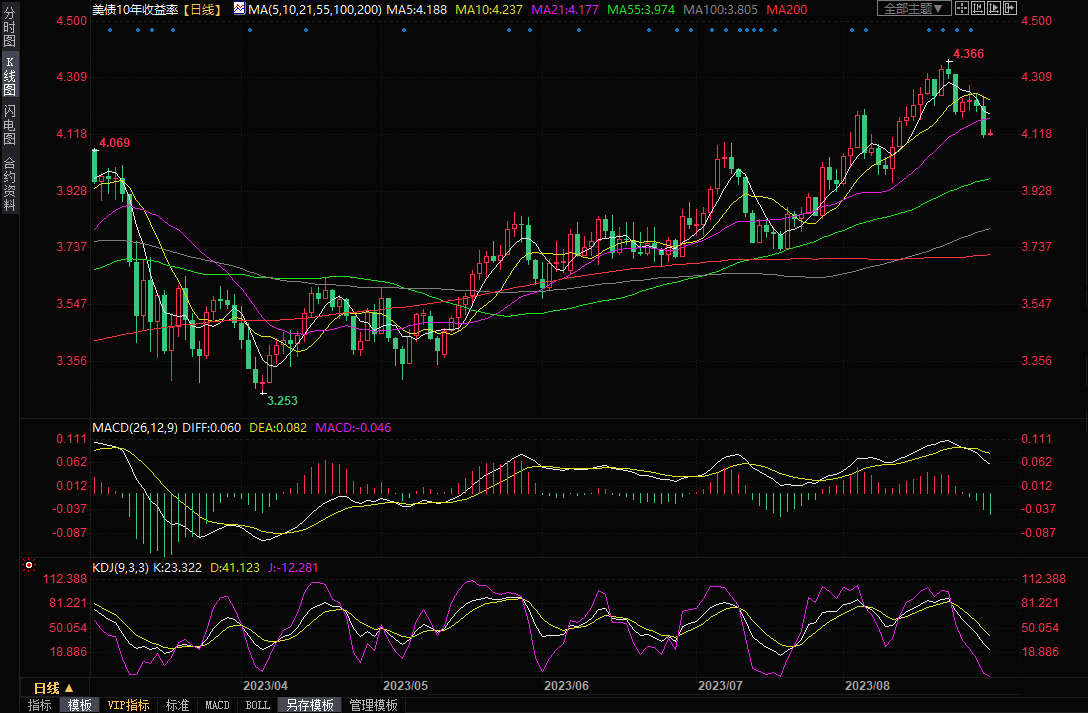Click the 3.253 low price marker
The image size is (1088, 713).
point(282,400)
